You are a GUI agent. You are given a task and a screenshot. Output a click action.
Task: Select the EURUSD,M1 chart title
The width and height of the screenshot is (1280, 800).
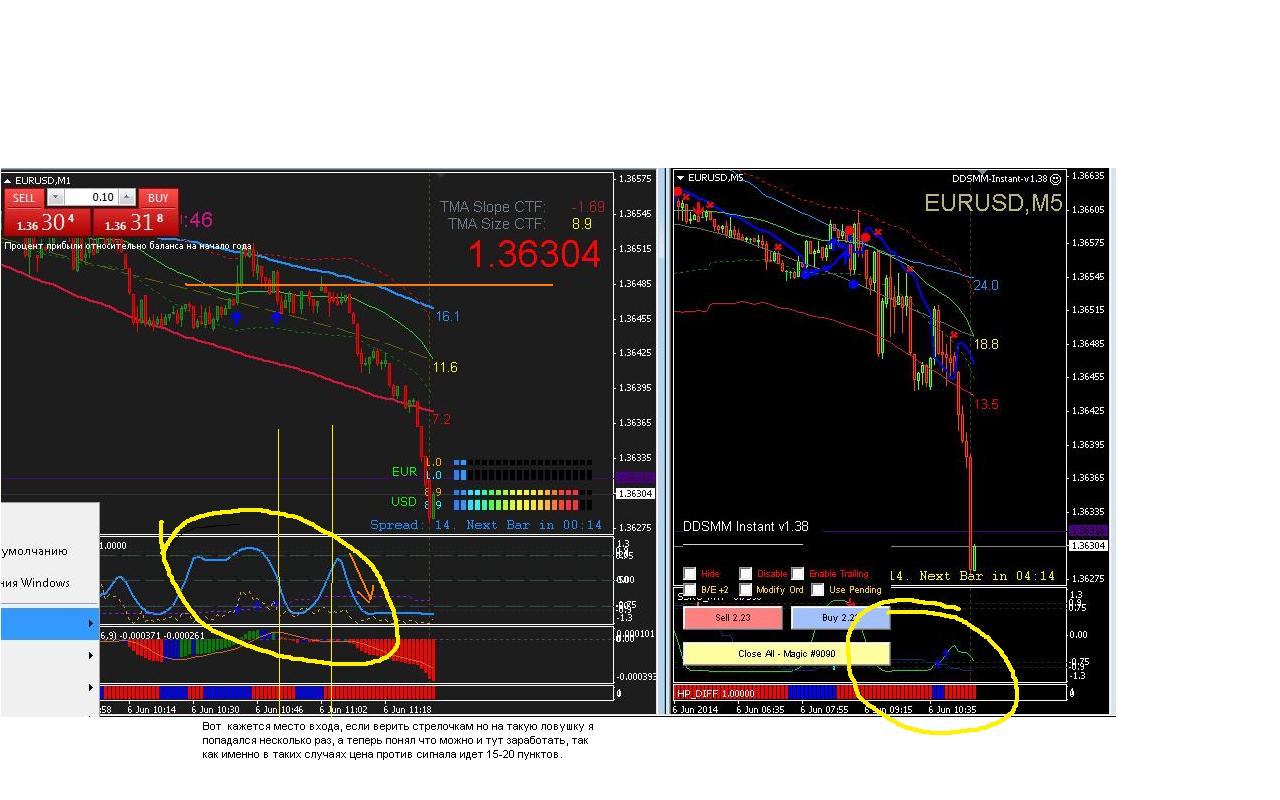click(43, 180)
